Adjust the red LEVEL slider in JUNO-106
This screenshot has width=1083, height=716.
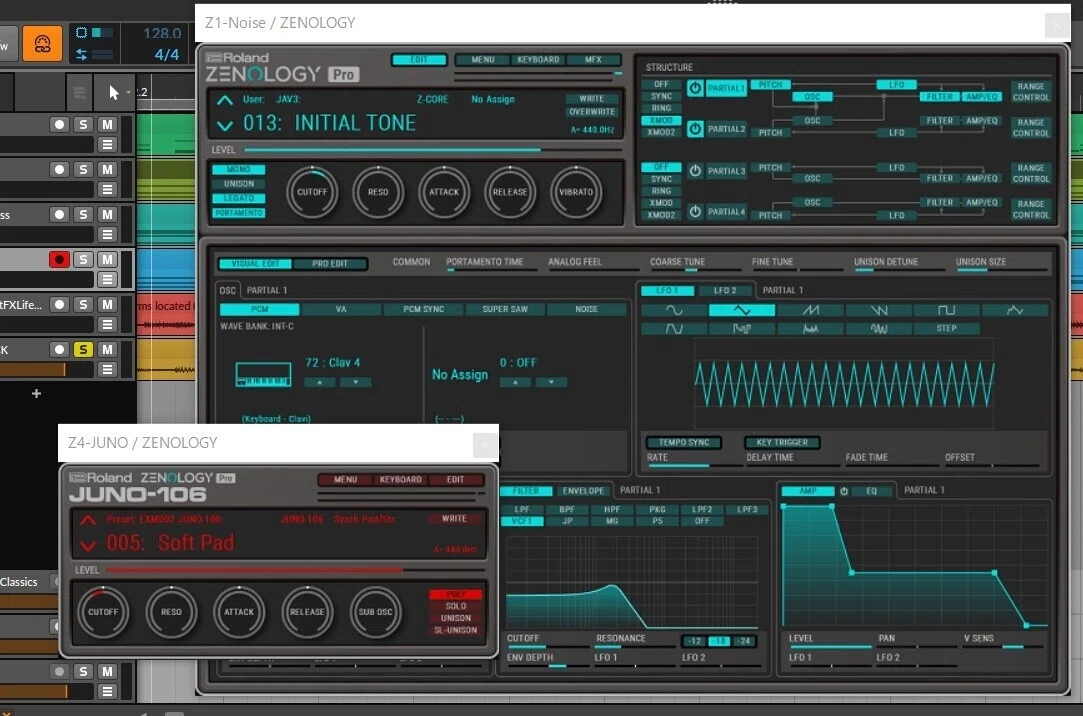coord(296,570)
